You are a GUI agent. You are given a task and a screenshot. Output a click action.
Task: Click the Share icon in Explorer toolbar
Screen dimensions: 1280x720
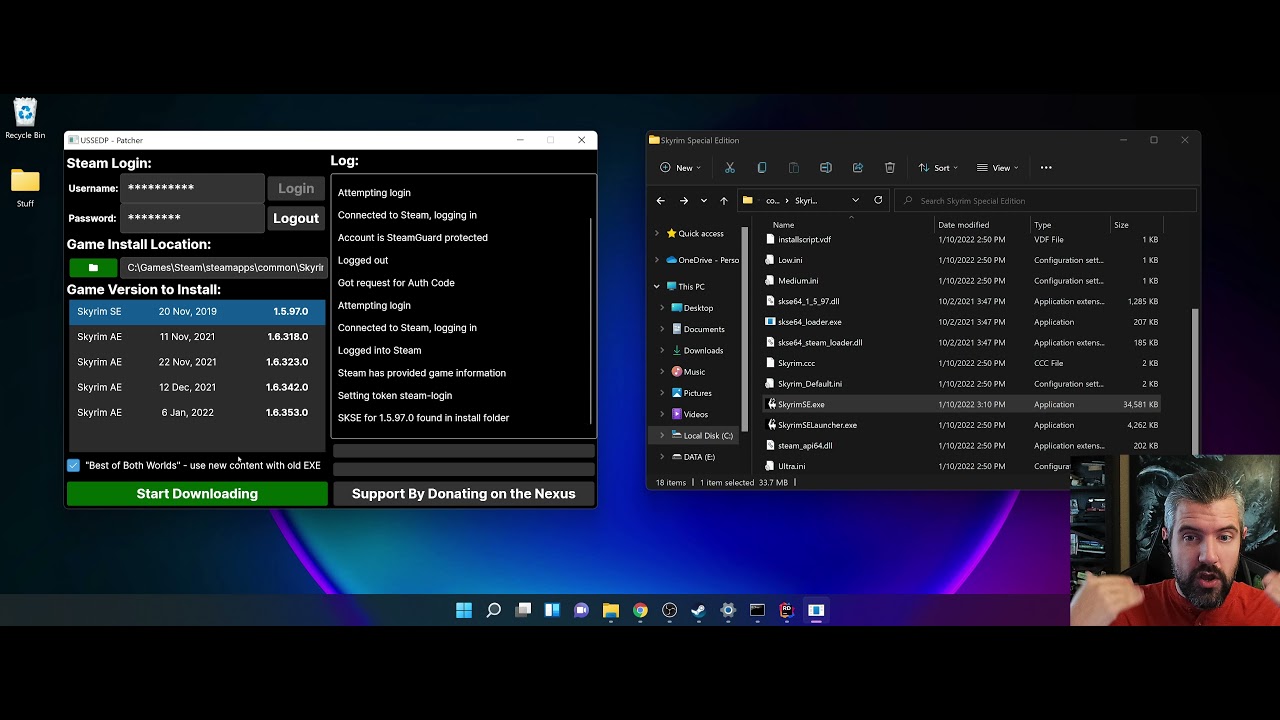pyautogui.click(x=858, y=168)
